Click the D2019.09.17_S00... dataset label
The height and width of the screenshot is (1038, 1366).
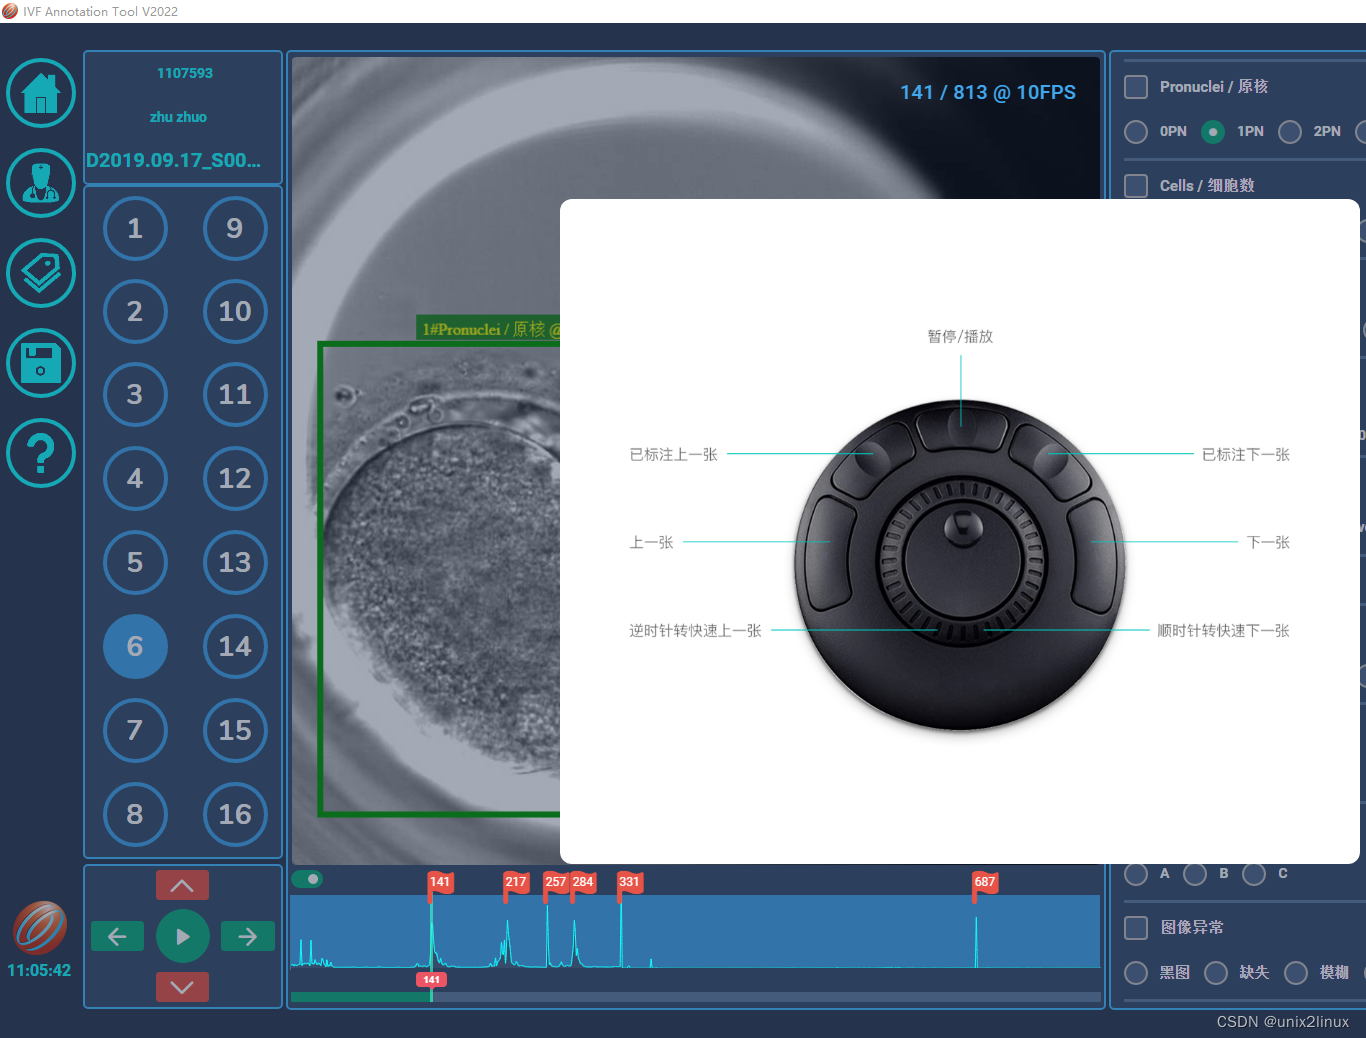click(174, 160)
